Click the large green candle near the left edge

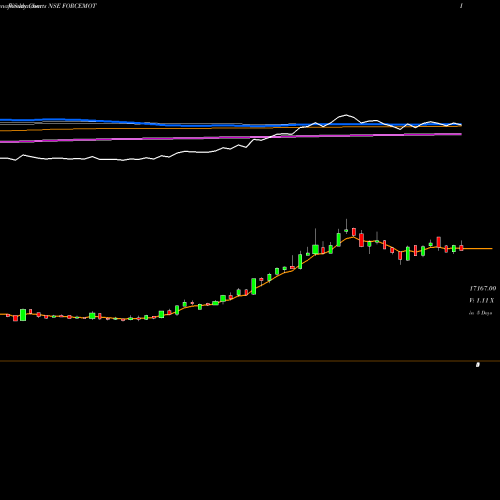point(23,315)
